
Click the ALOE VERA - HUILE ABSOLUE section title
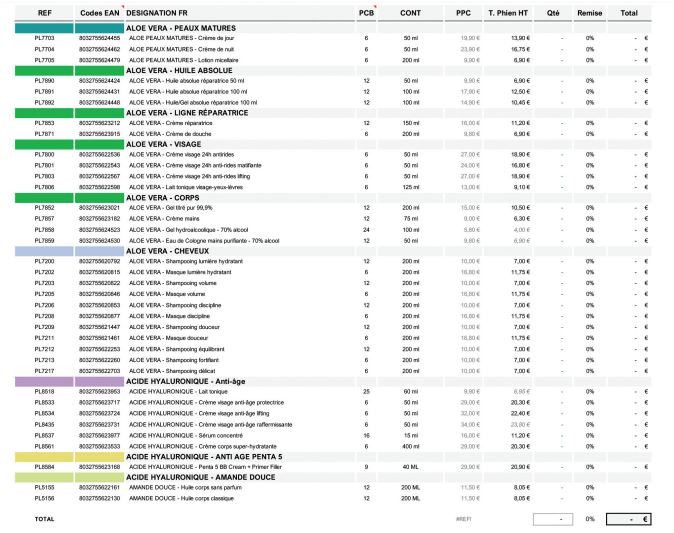pyautogui.click(x=179, y=70)
